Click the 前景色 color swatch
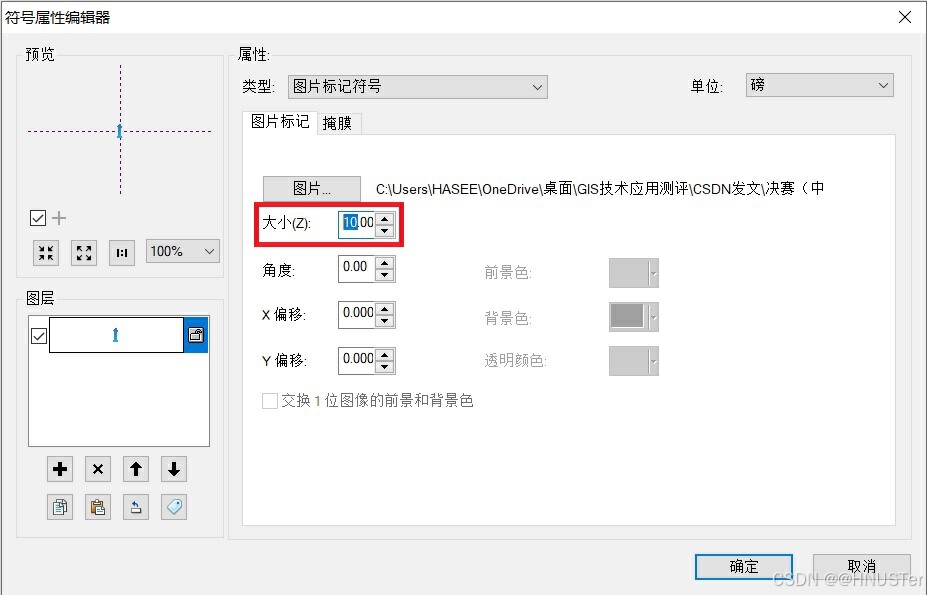Image resolution: width=927 pixels, height=595 pixels. tap(634, 273)
